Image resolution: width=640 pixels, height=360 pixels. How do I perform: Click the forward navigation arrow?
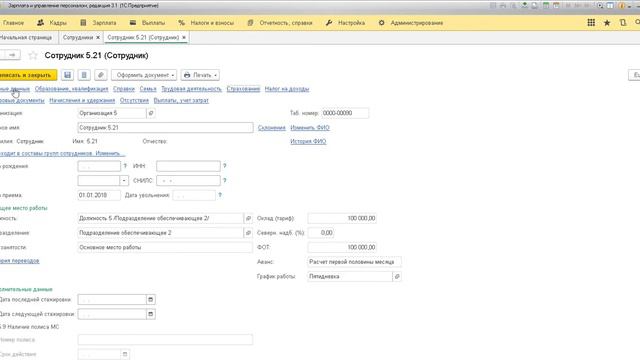pyautogui.click(x=12, y=55)
